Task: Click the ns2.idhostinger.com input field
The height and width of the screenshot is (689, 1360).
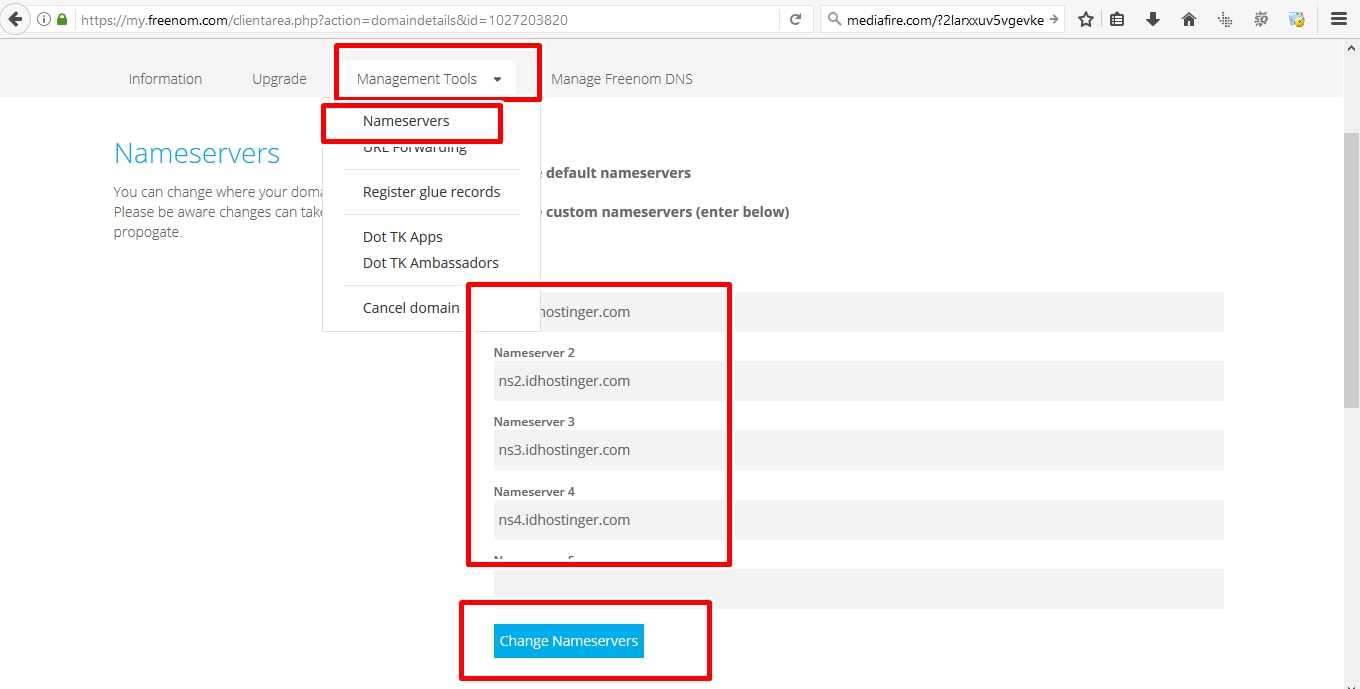Action: pos(859,381)
